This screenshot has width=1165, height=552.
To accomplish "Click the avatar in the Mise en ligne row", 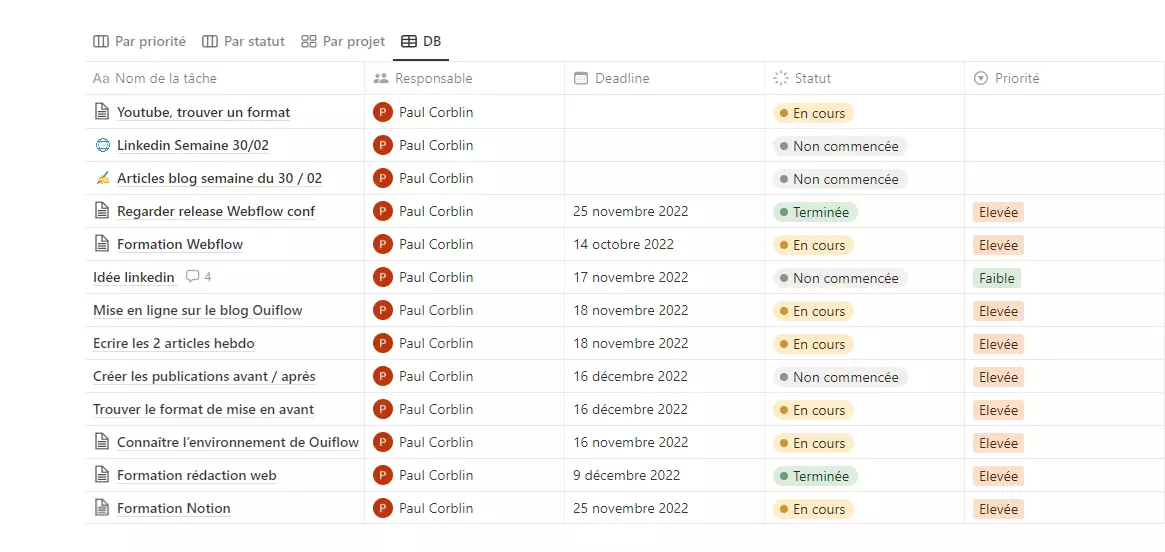I will [x=383, y=311].
